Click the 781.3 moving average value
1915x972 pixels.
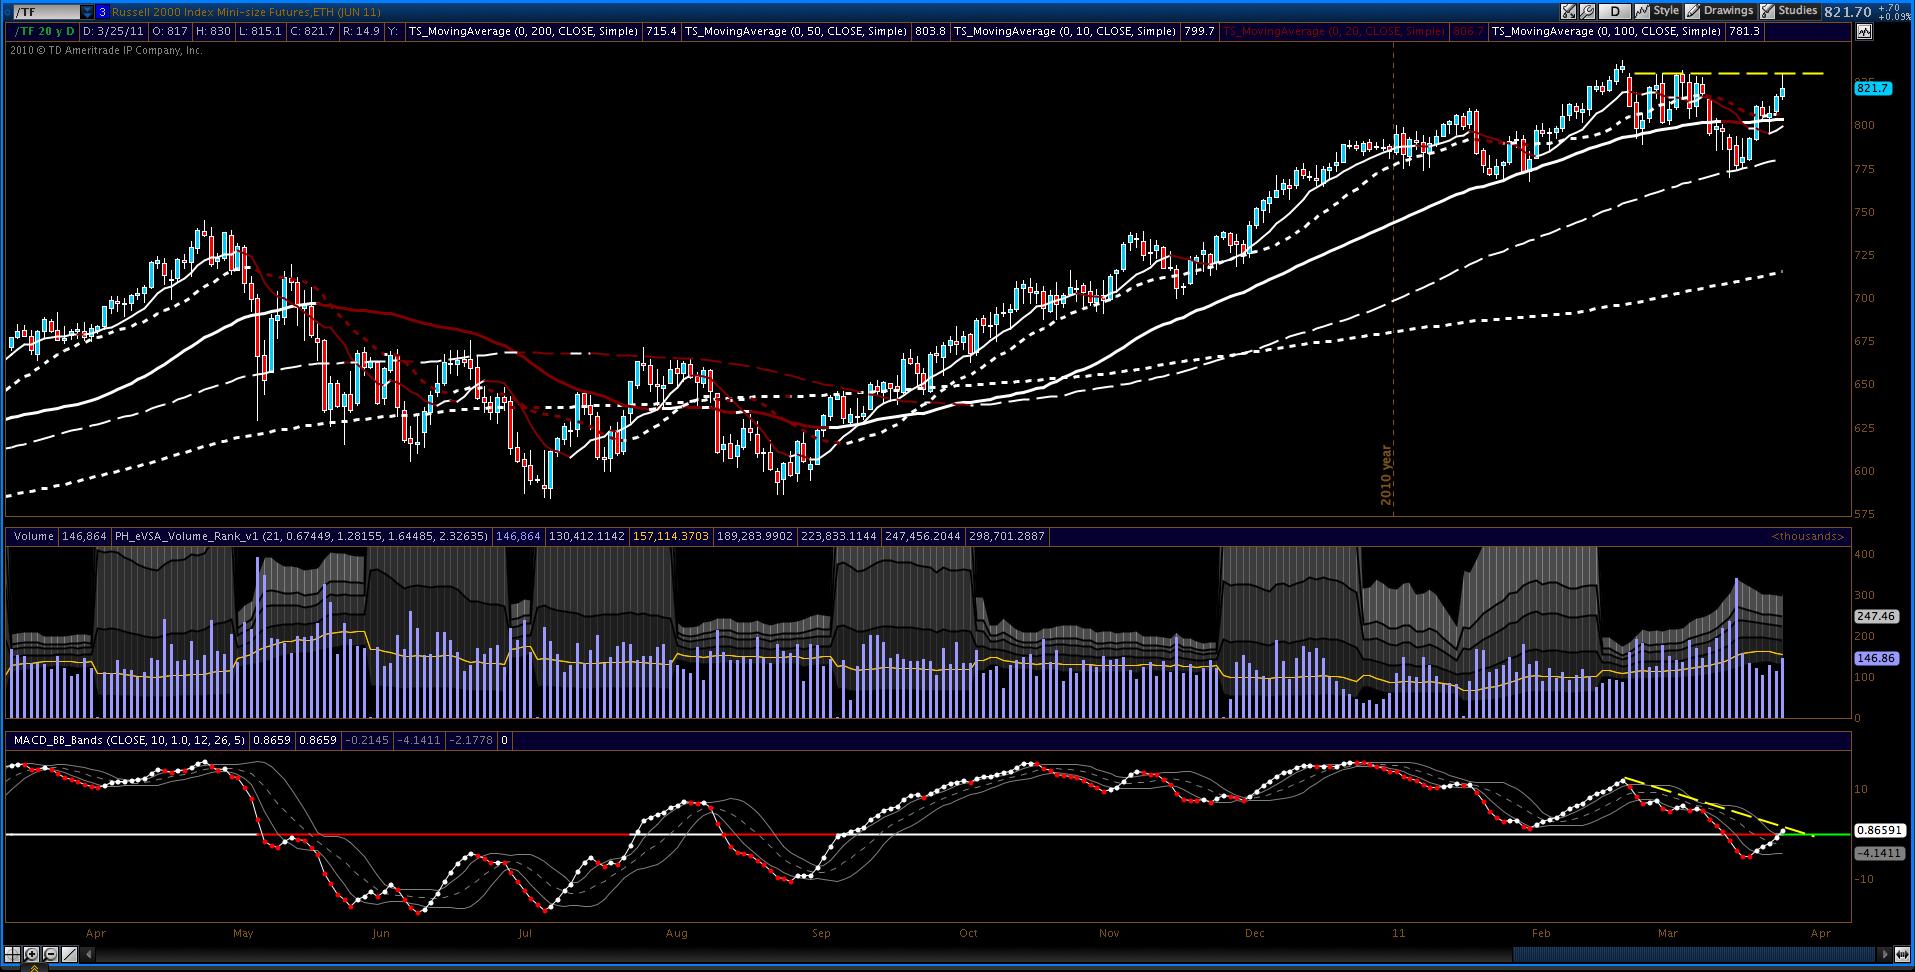click(x=1744, y=31)
